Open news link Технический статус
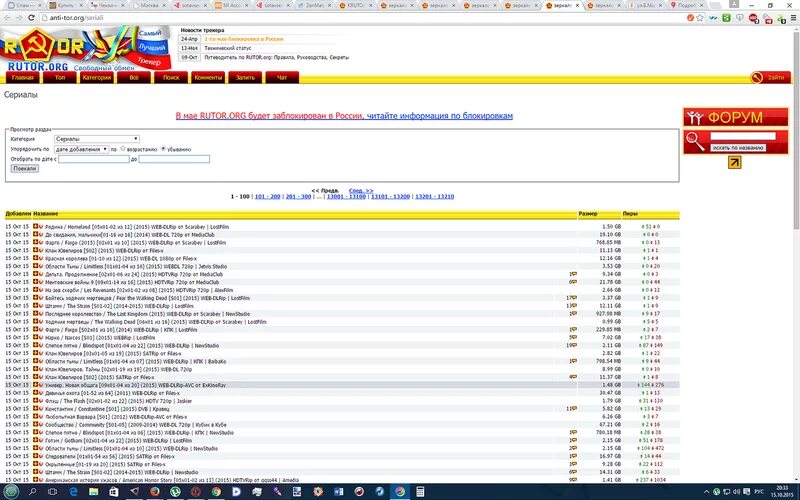This screenshot has width=800, height=500. [x=228, y=48]
